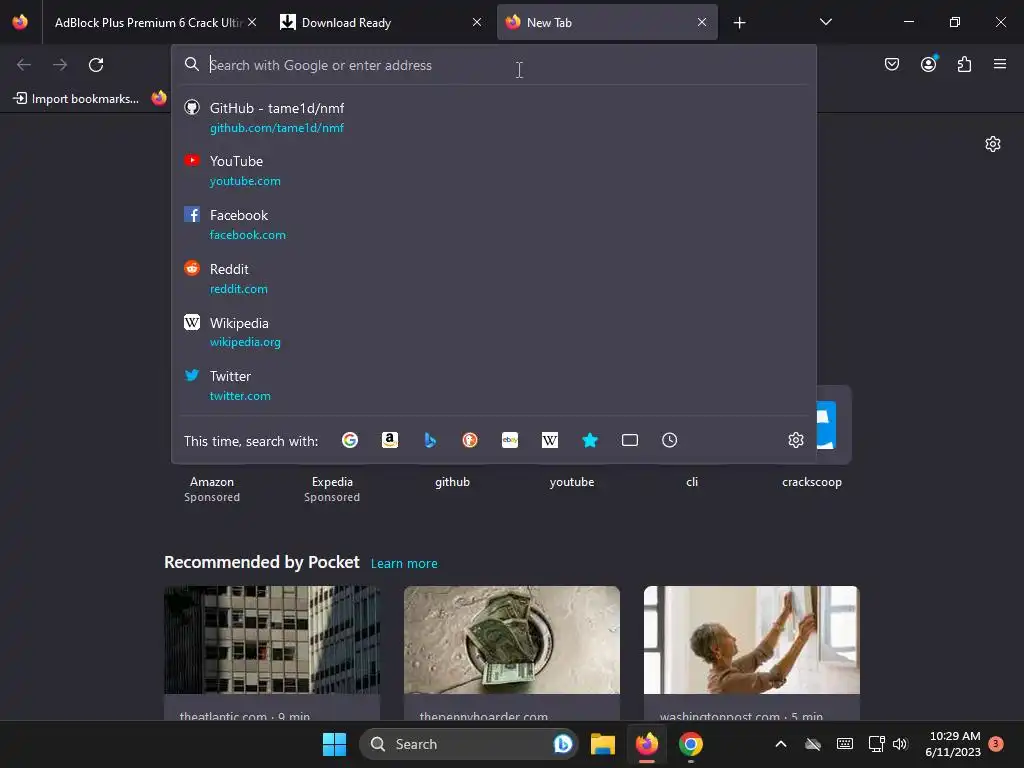Open search settings gear in dropdown
The image size is (1024, 768).
tap(795, 440)
